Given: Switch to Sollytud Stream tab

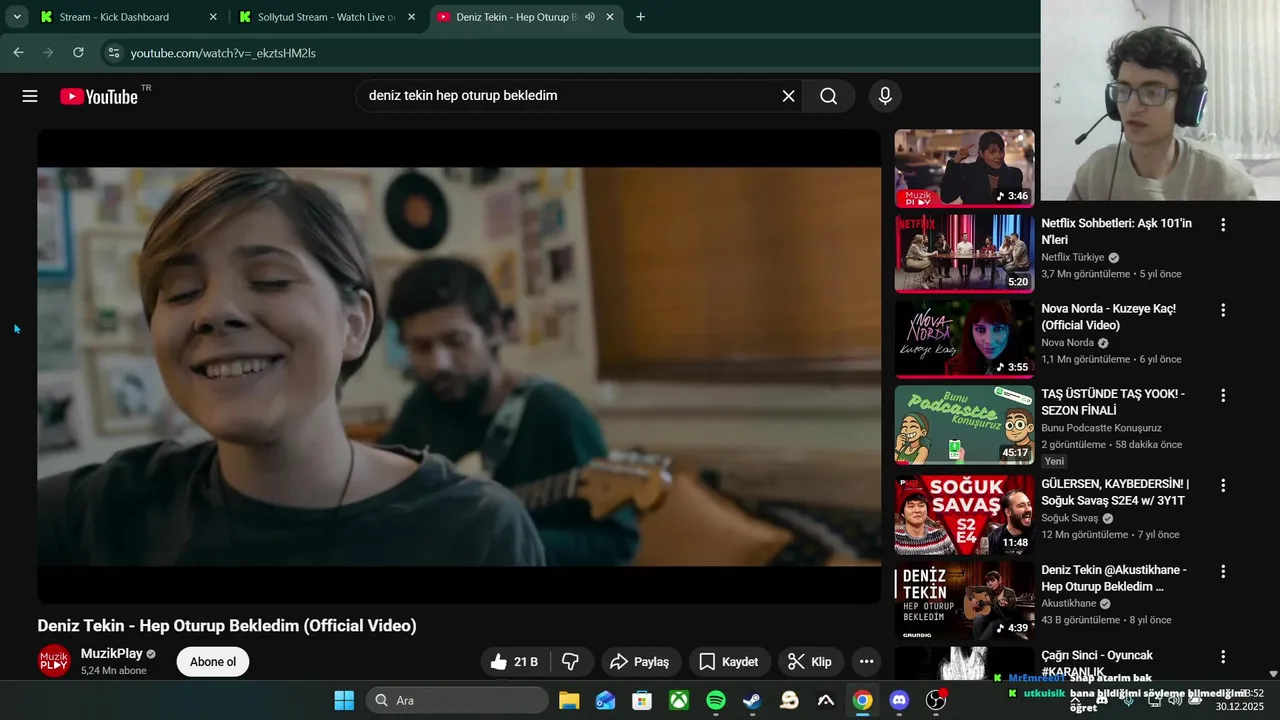Looking at the screenshot, I should tap(326, 17).
